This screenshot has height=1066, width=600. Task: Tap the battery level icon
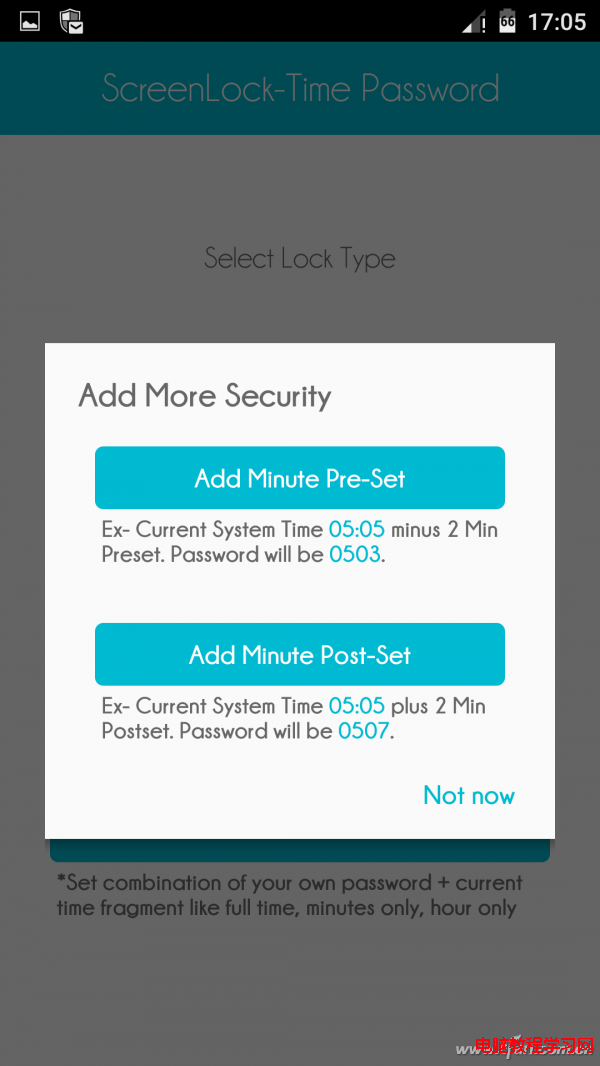pos(508,20)
